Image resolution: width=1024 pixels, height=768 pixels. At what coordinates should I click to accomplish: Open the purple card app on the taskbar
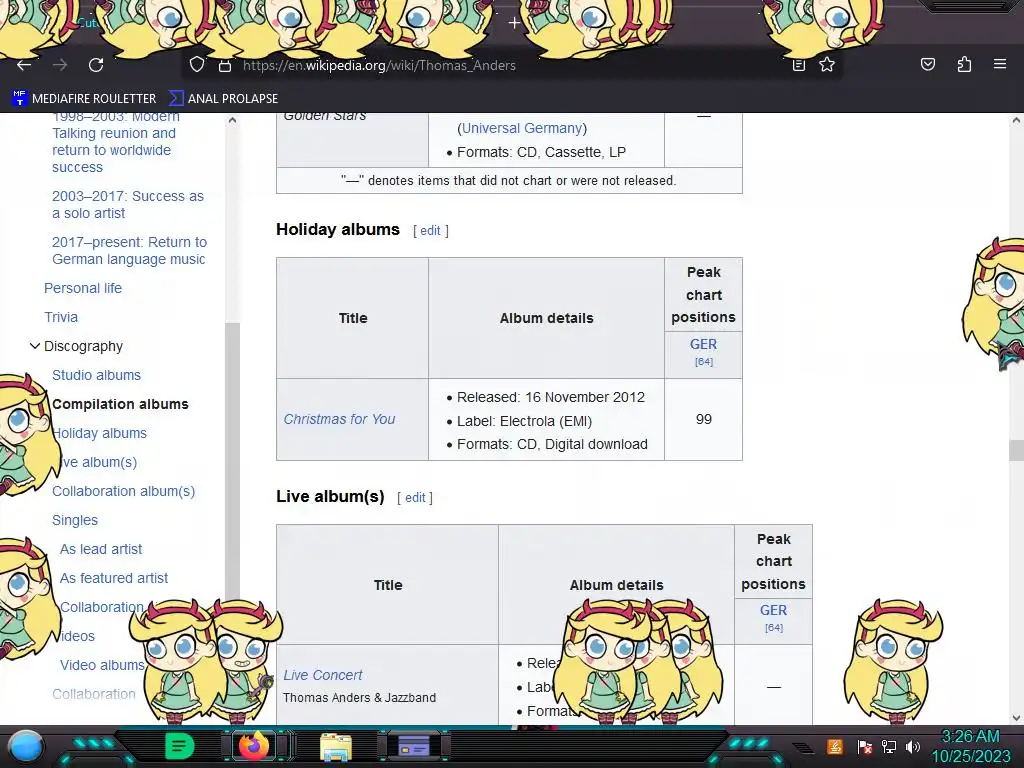coord(413,746)
